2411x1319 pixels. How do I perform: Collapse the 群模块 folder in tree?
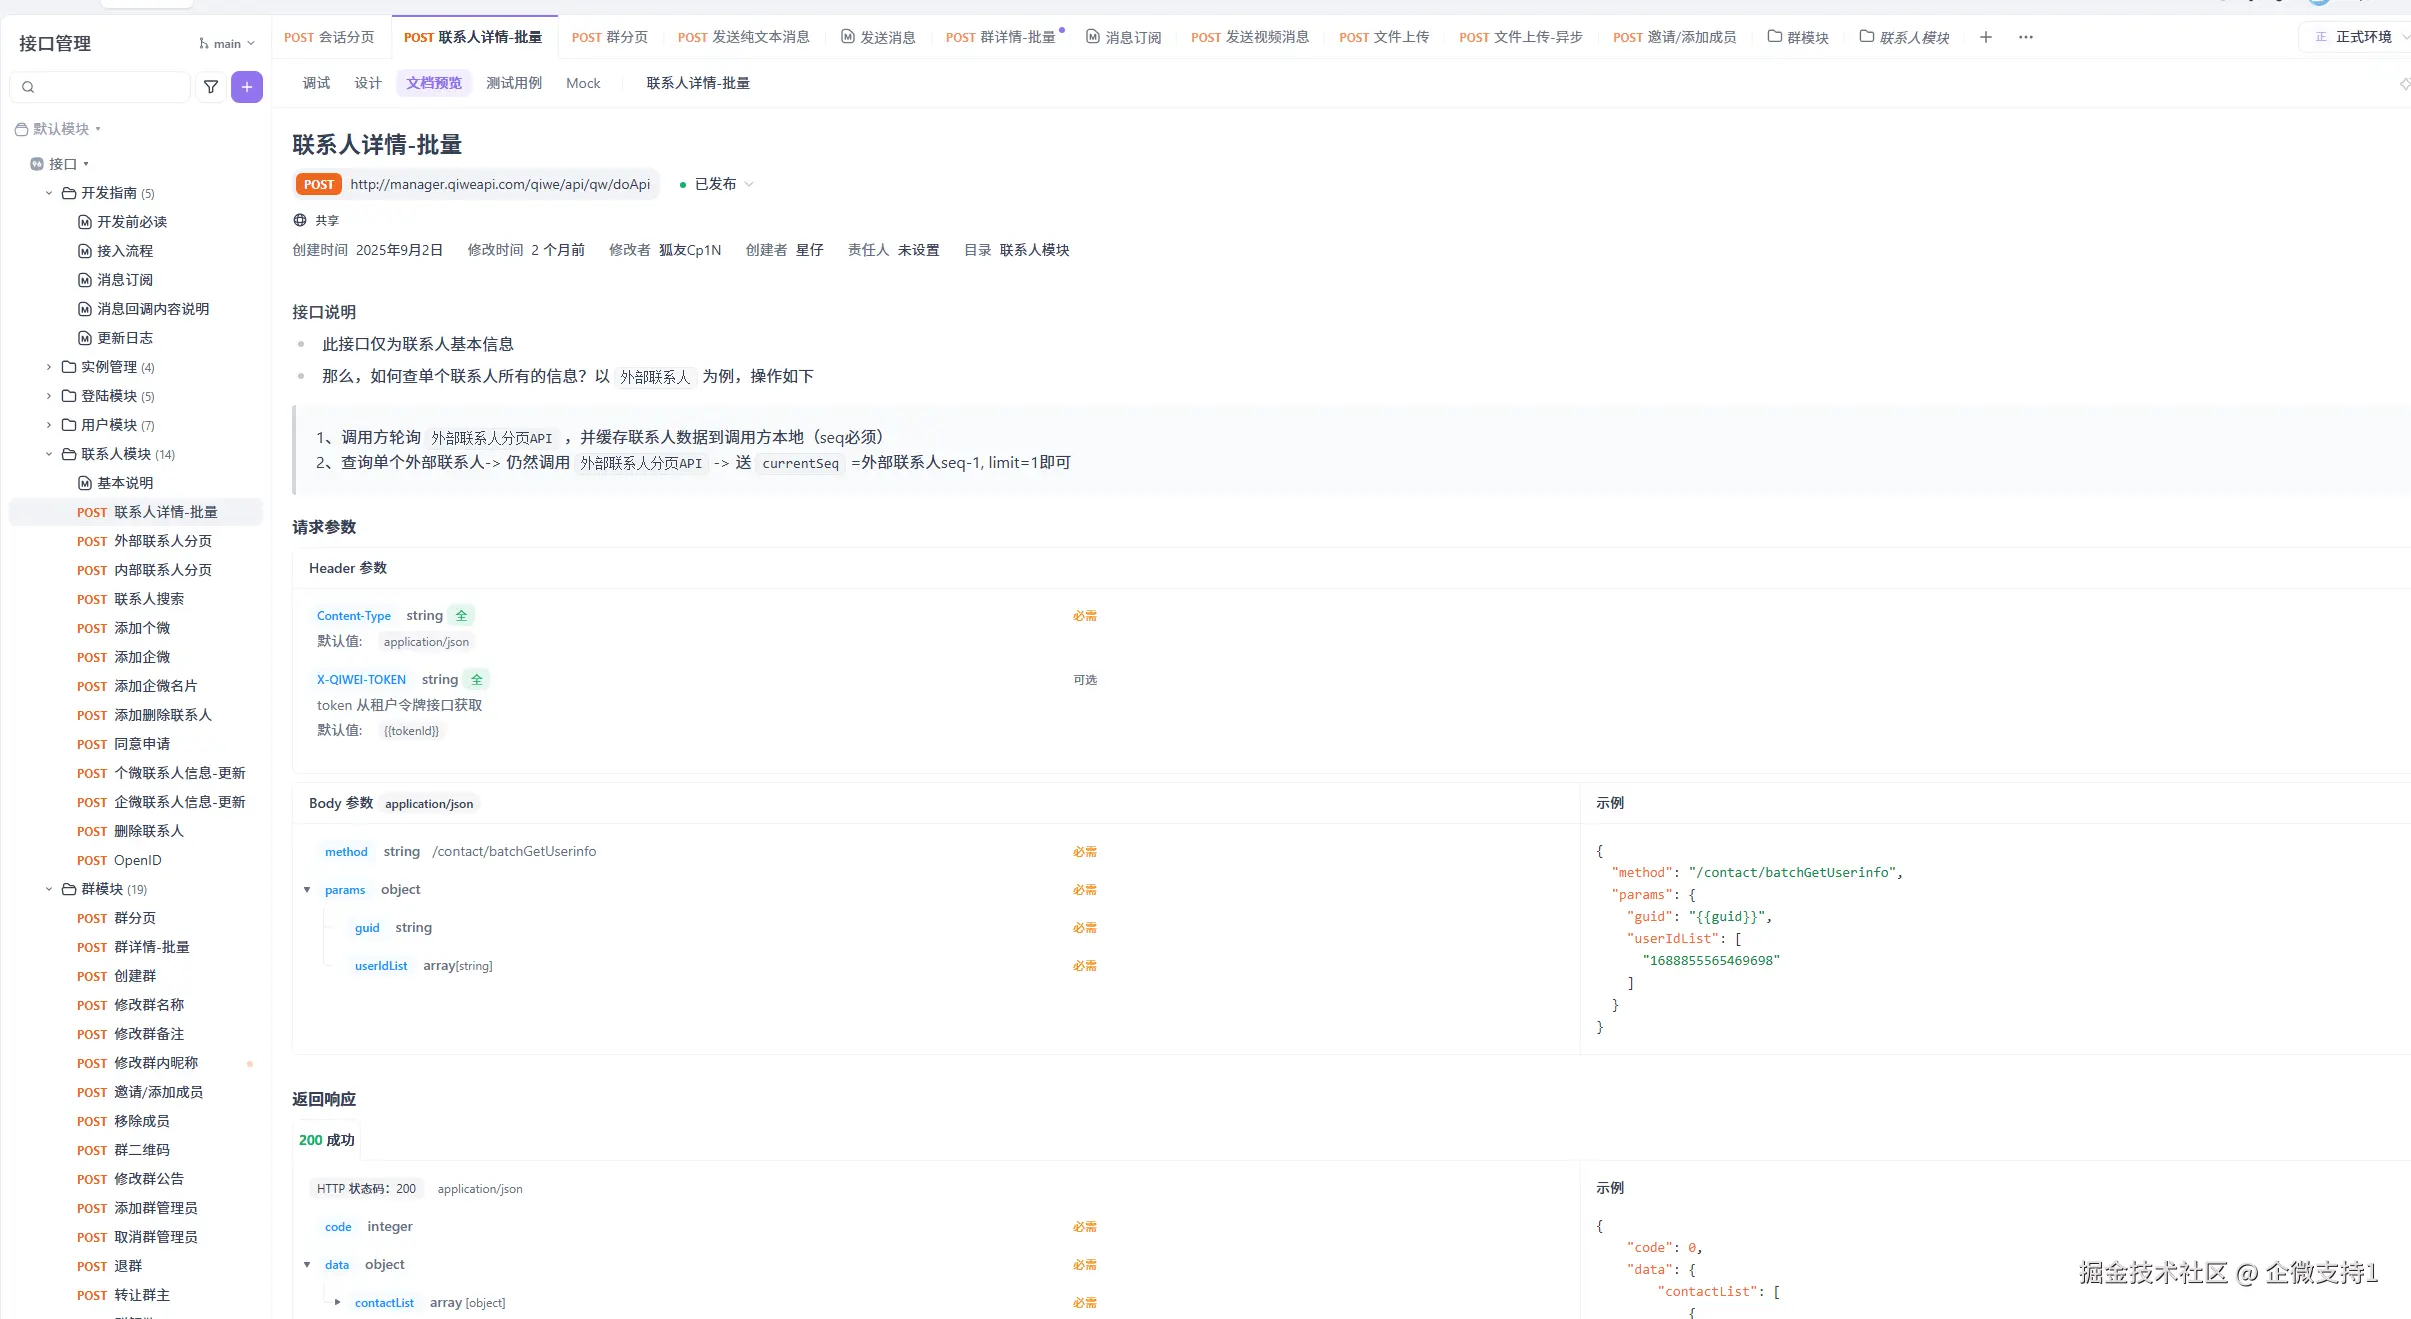coord(49,889)
